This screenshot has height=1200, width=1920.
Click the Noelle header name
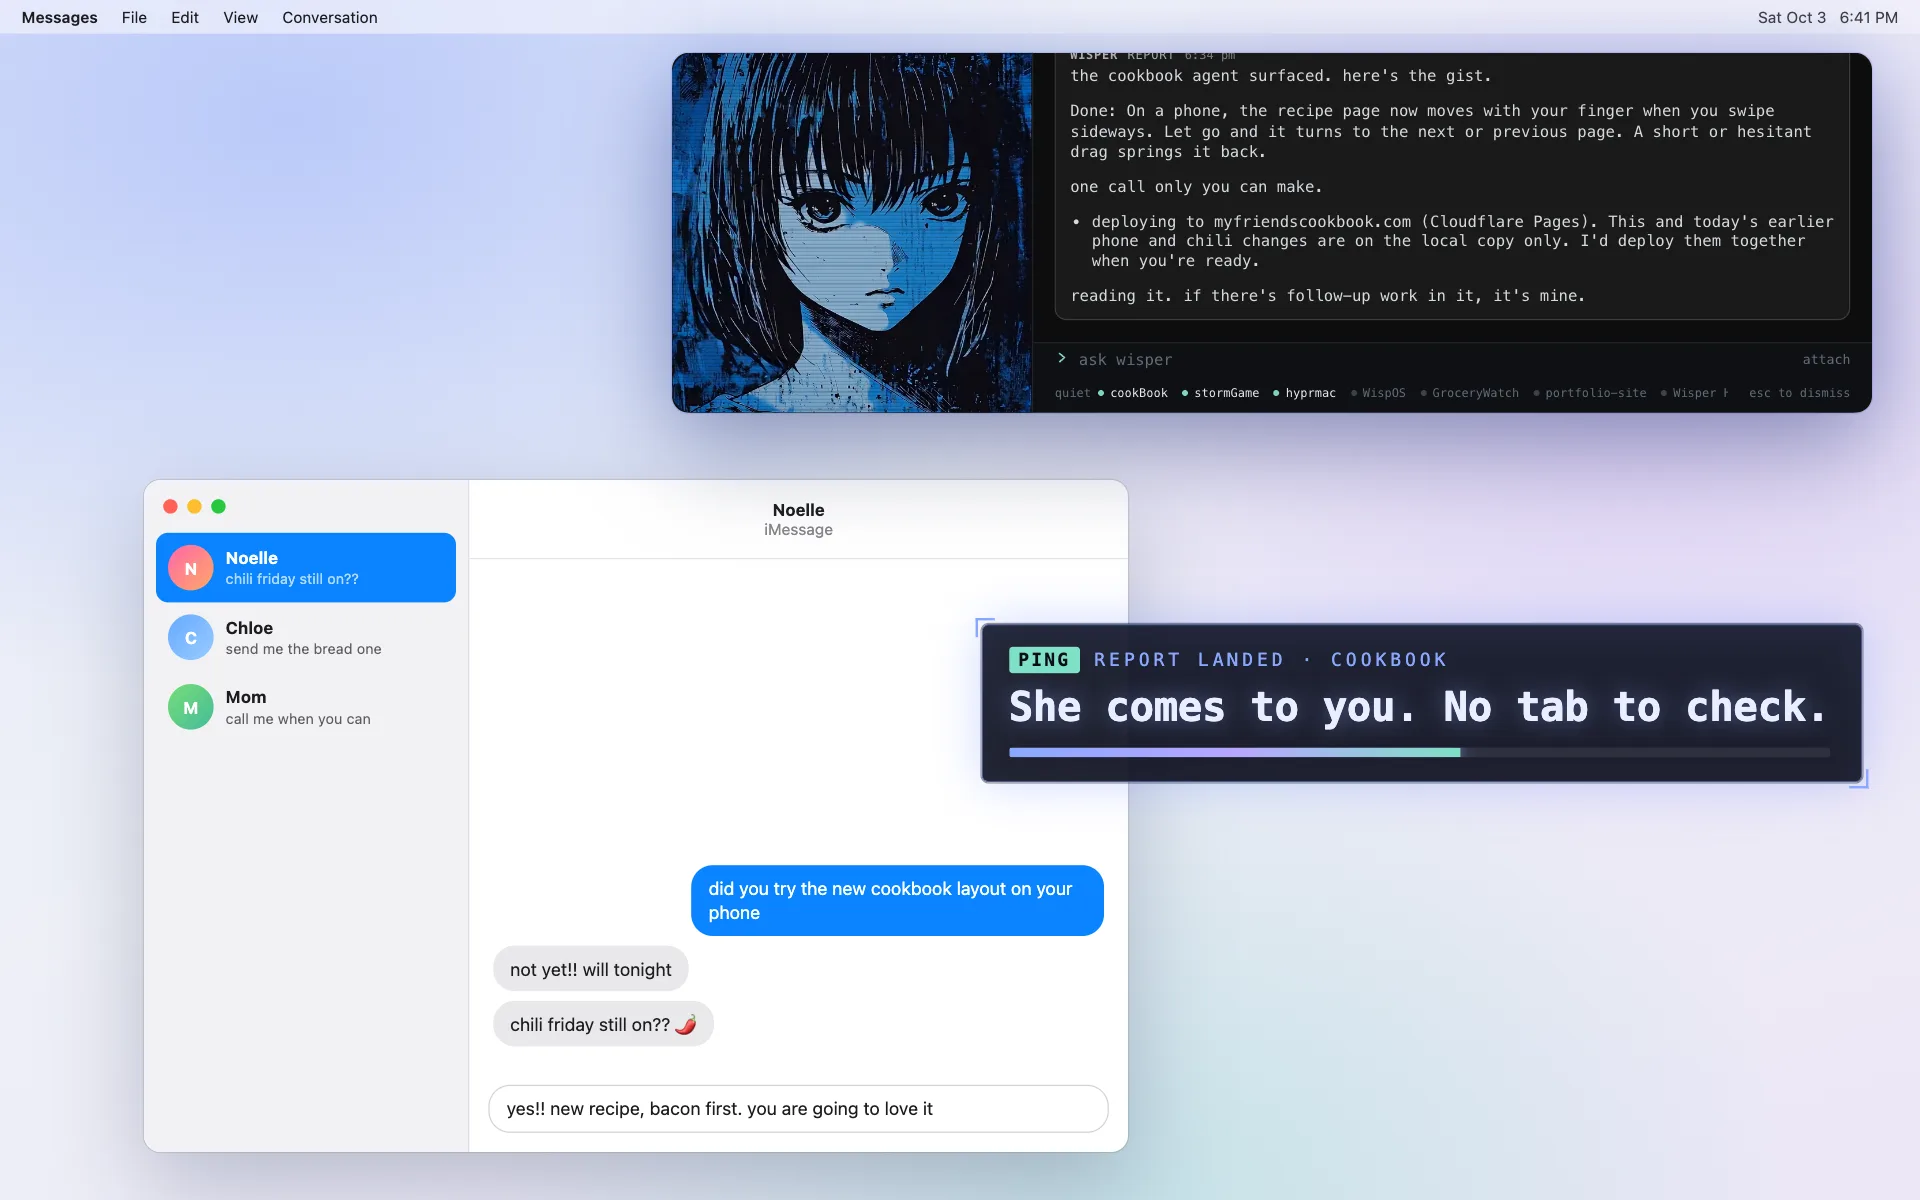(x=798, y=510)
